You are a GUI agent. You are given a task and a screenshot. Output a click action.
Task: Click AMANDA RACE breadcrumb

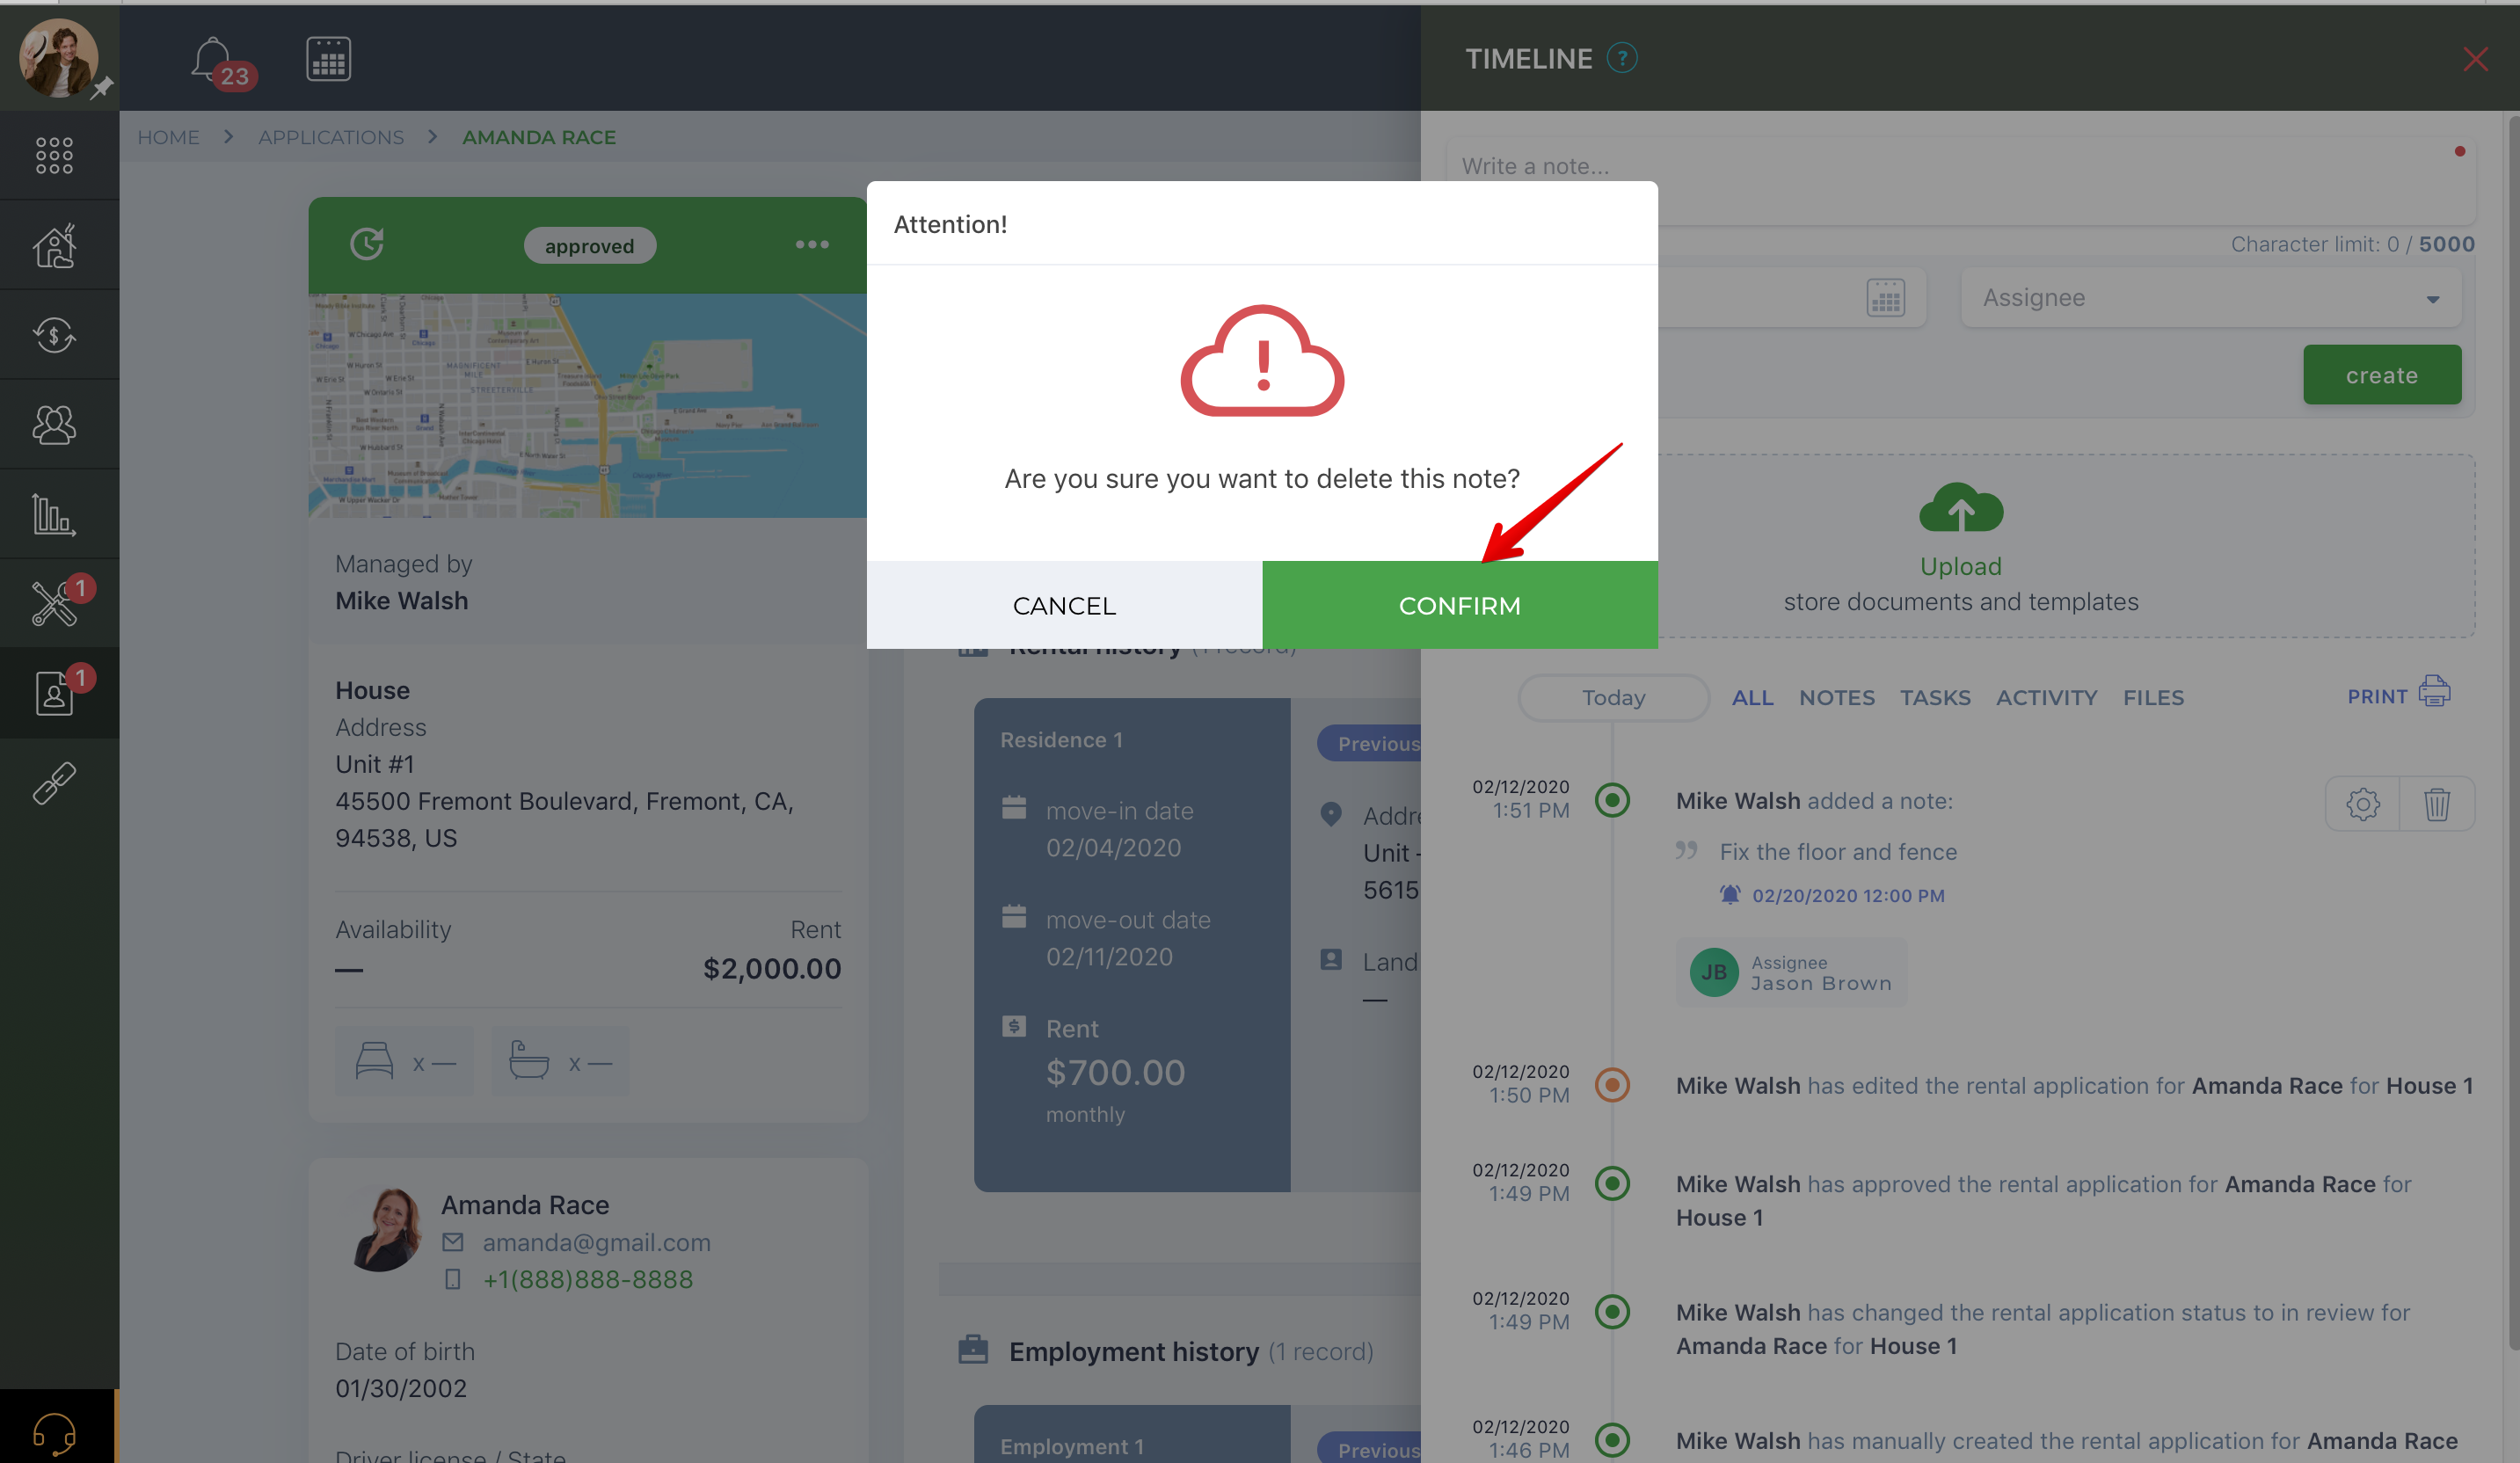[539, 137]
